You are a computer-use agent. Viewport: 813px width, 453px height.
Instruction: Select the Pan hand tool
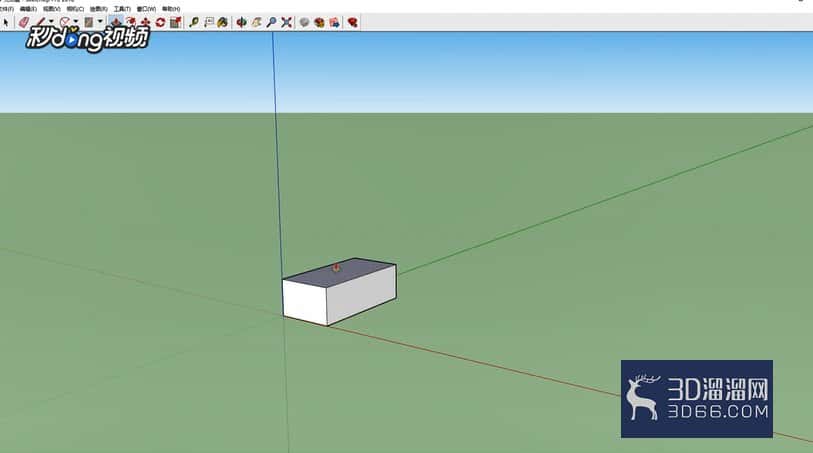pos(256,22)
